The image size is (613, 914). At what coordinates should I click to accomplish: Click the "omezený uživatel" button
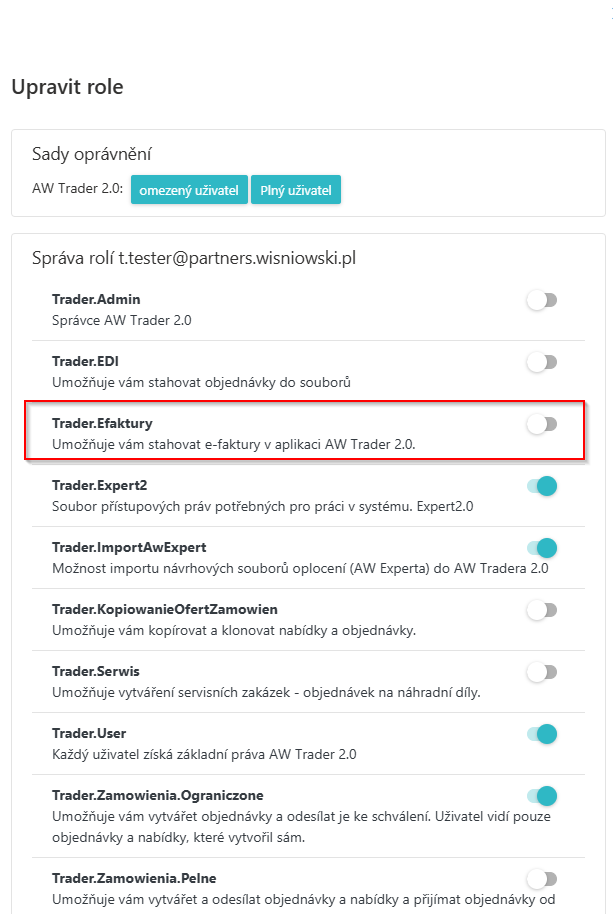[x=189, y=189]
